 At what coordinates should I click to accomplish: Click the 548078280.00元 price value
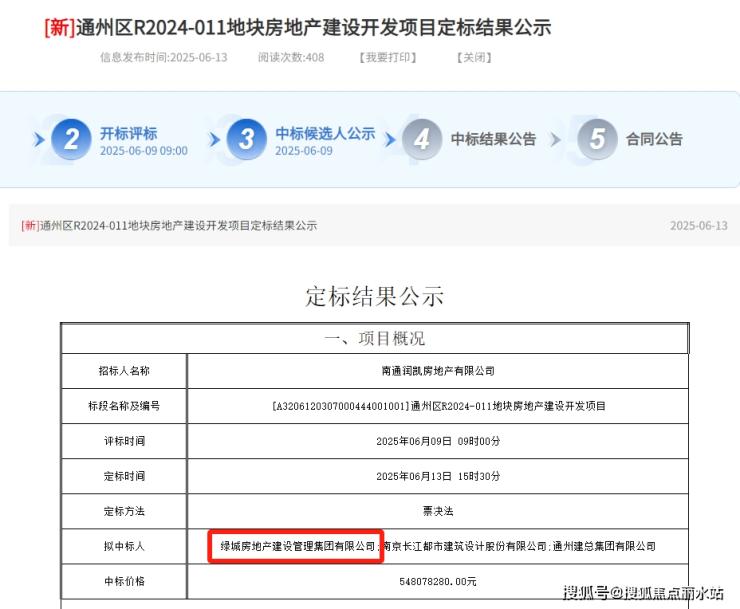point(438,581)
